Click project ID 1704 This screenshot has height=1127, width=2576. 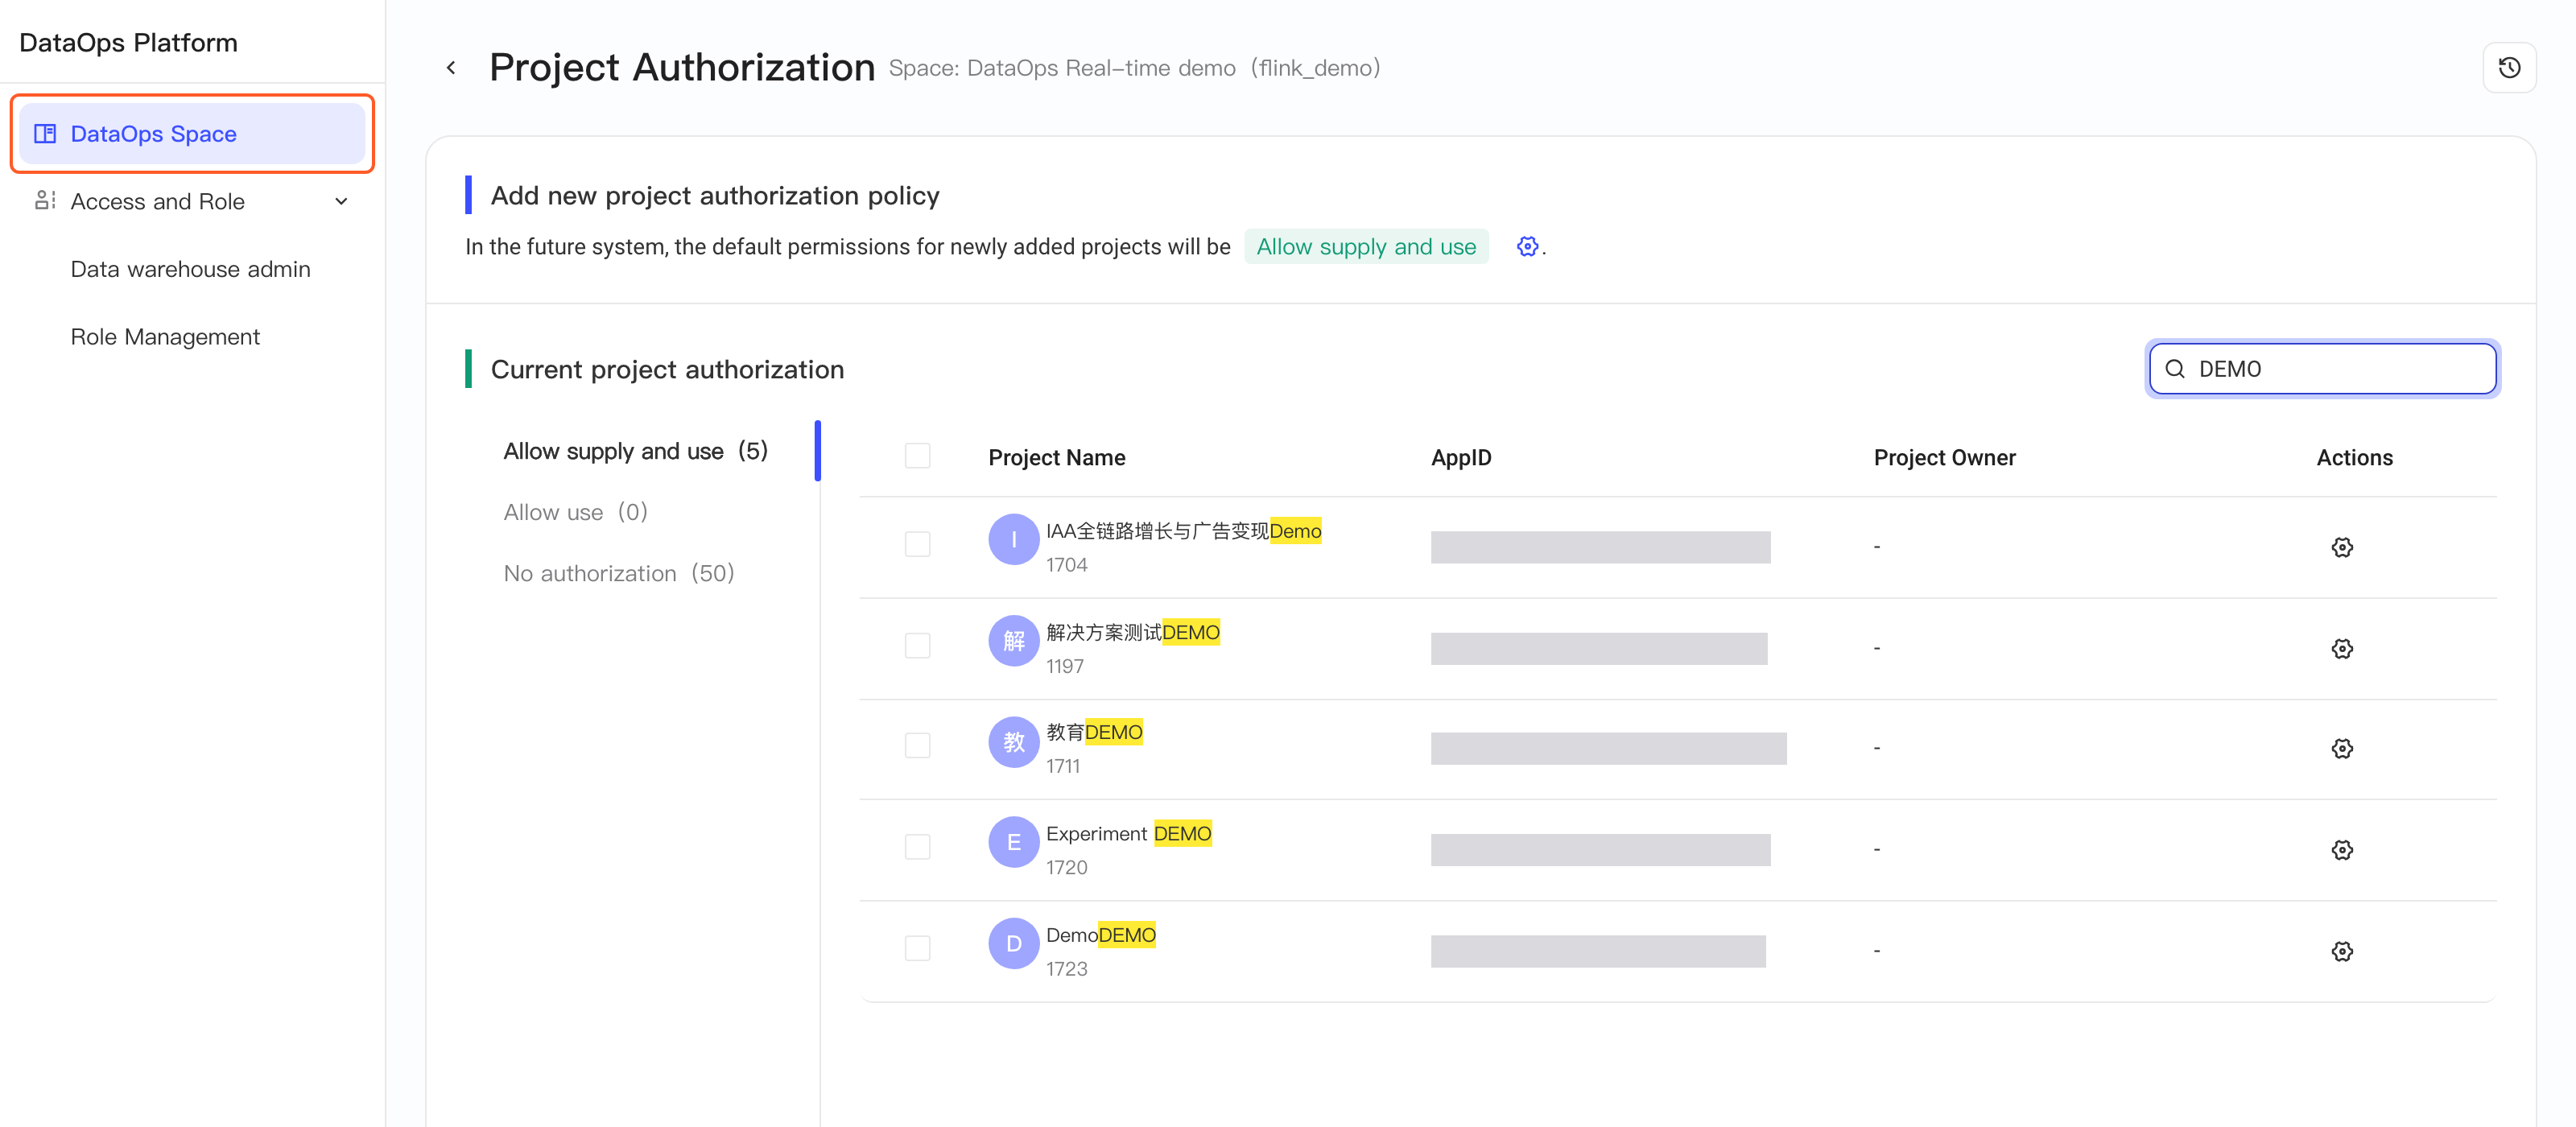1066,565
